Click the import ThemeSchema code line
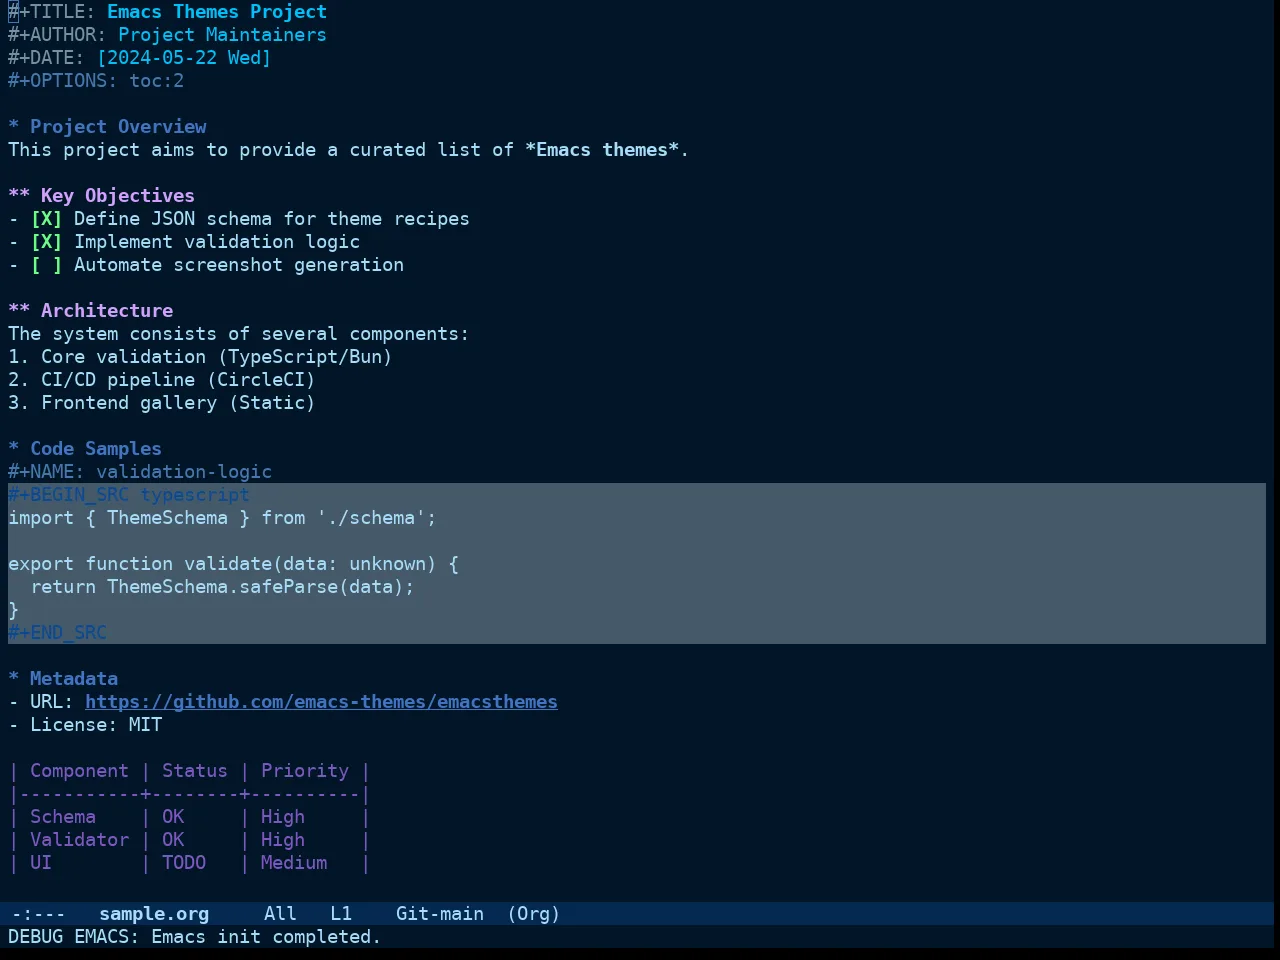This screenshot has height=960, width=1280. [x=222, y=518]
